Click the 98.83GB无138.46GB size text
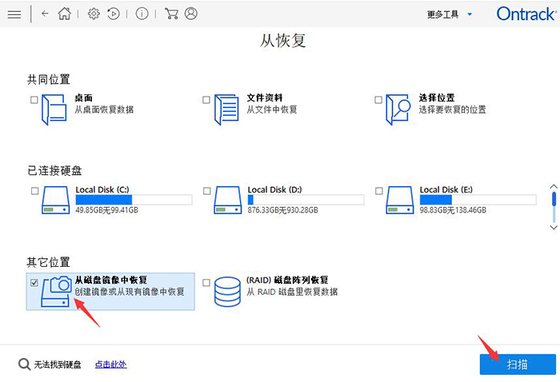 click(x=453, y=210)
